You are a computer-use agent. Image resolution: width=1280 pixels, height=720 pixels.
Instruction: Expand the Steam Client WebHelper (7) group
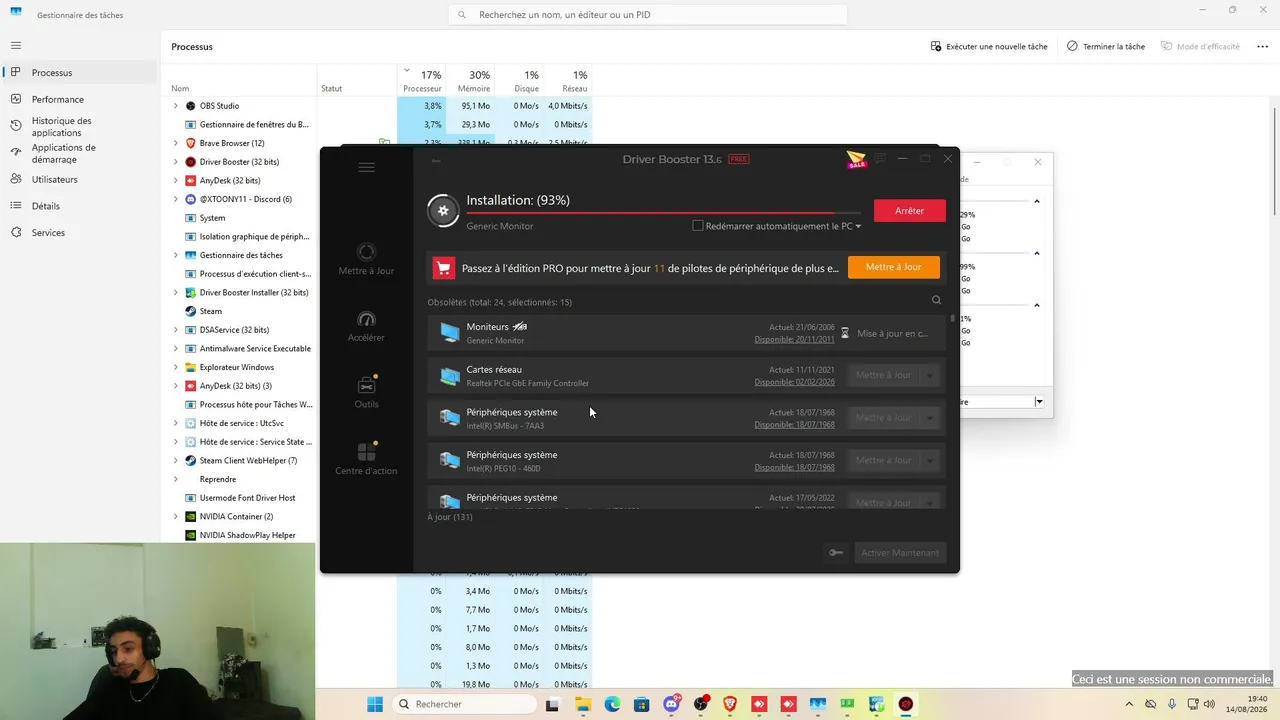coord(175,461)
